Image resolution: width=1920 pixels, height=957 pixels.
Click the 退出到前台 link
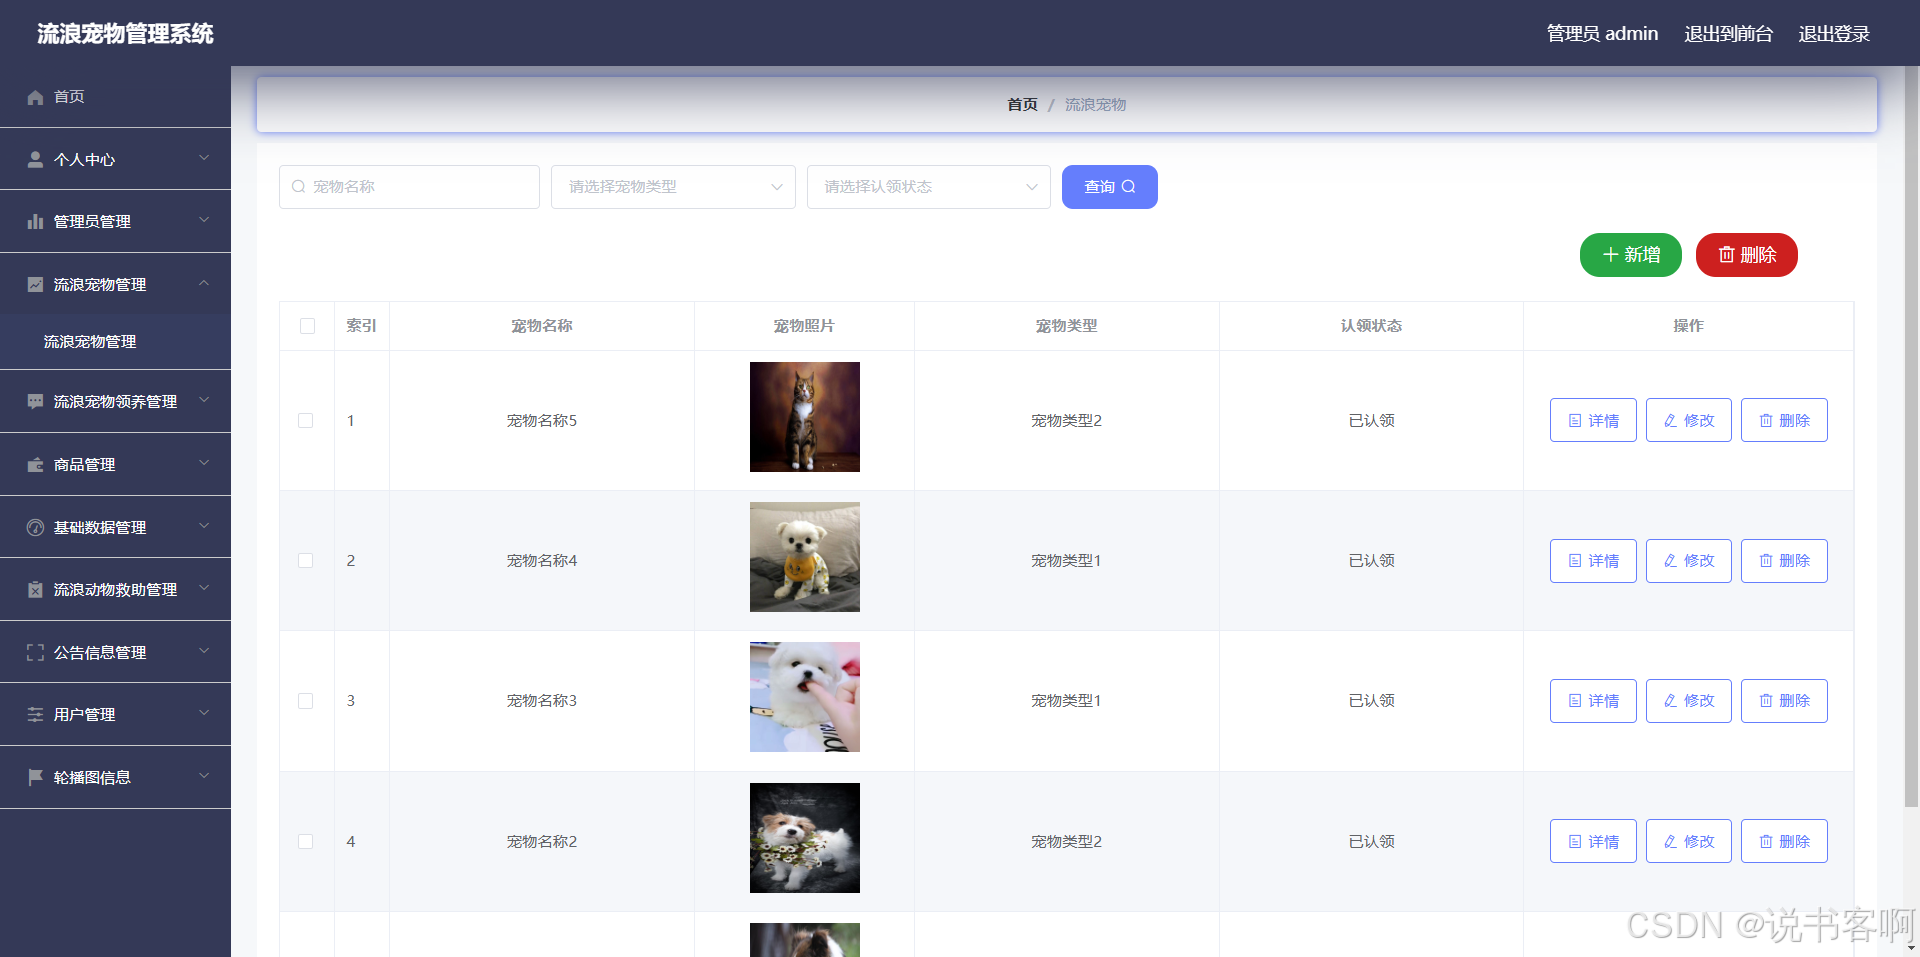click(1728, 34)
